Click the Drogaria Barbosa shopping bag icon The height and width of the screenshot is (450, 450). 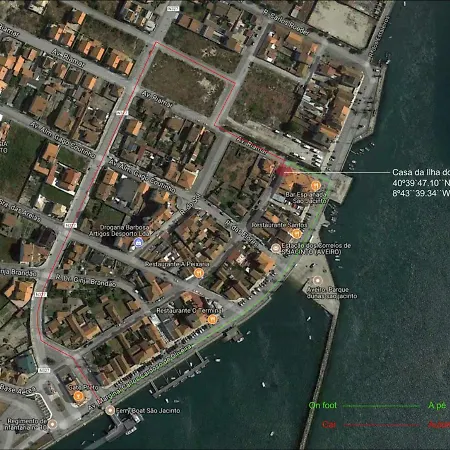[x=138, y=243]
